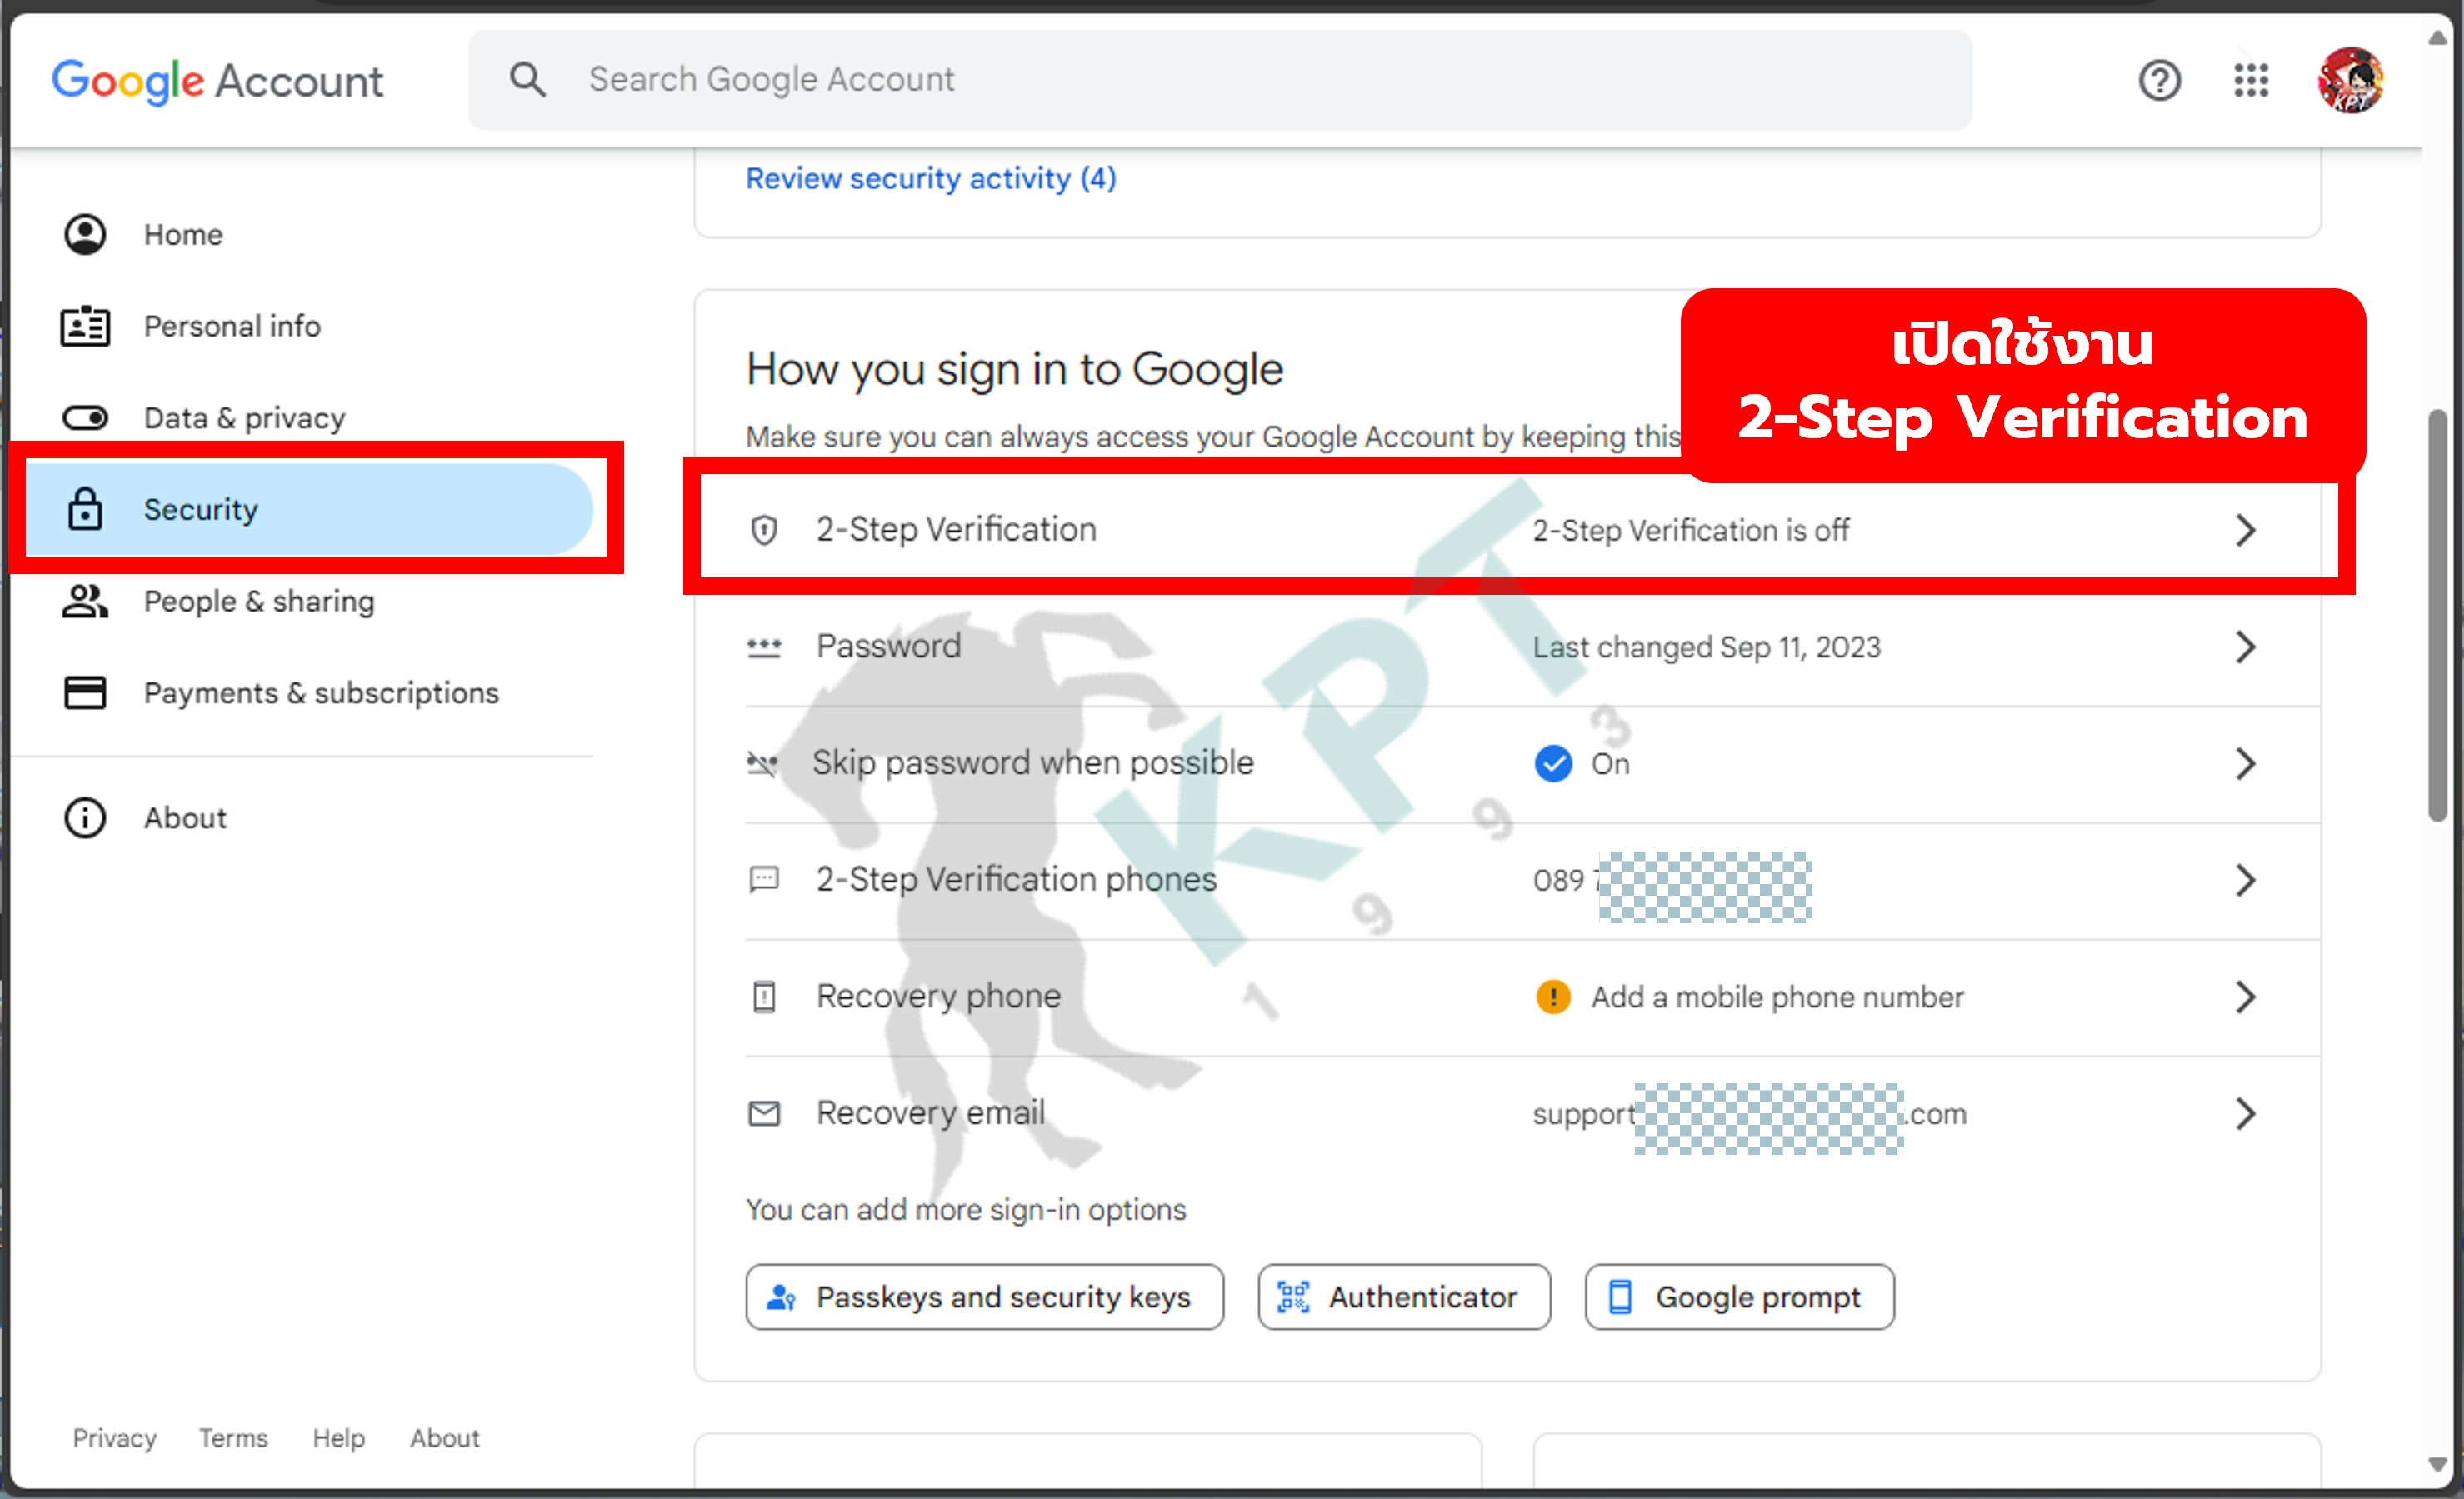
Task: Click the Skip password crossed-key icon
Action: (763, 763)
